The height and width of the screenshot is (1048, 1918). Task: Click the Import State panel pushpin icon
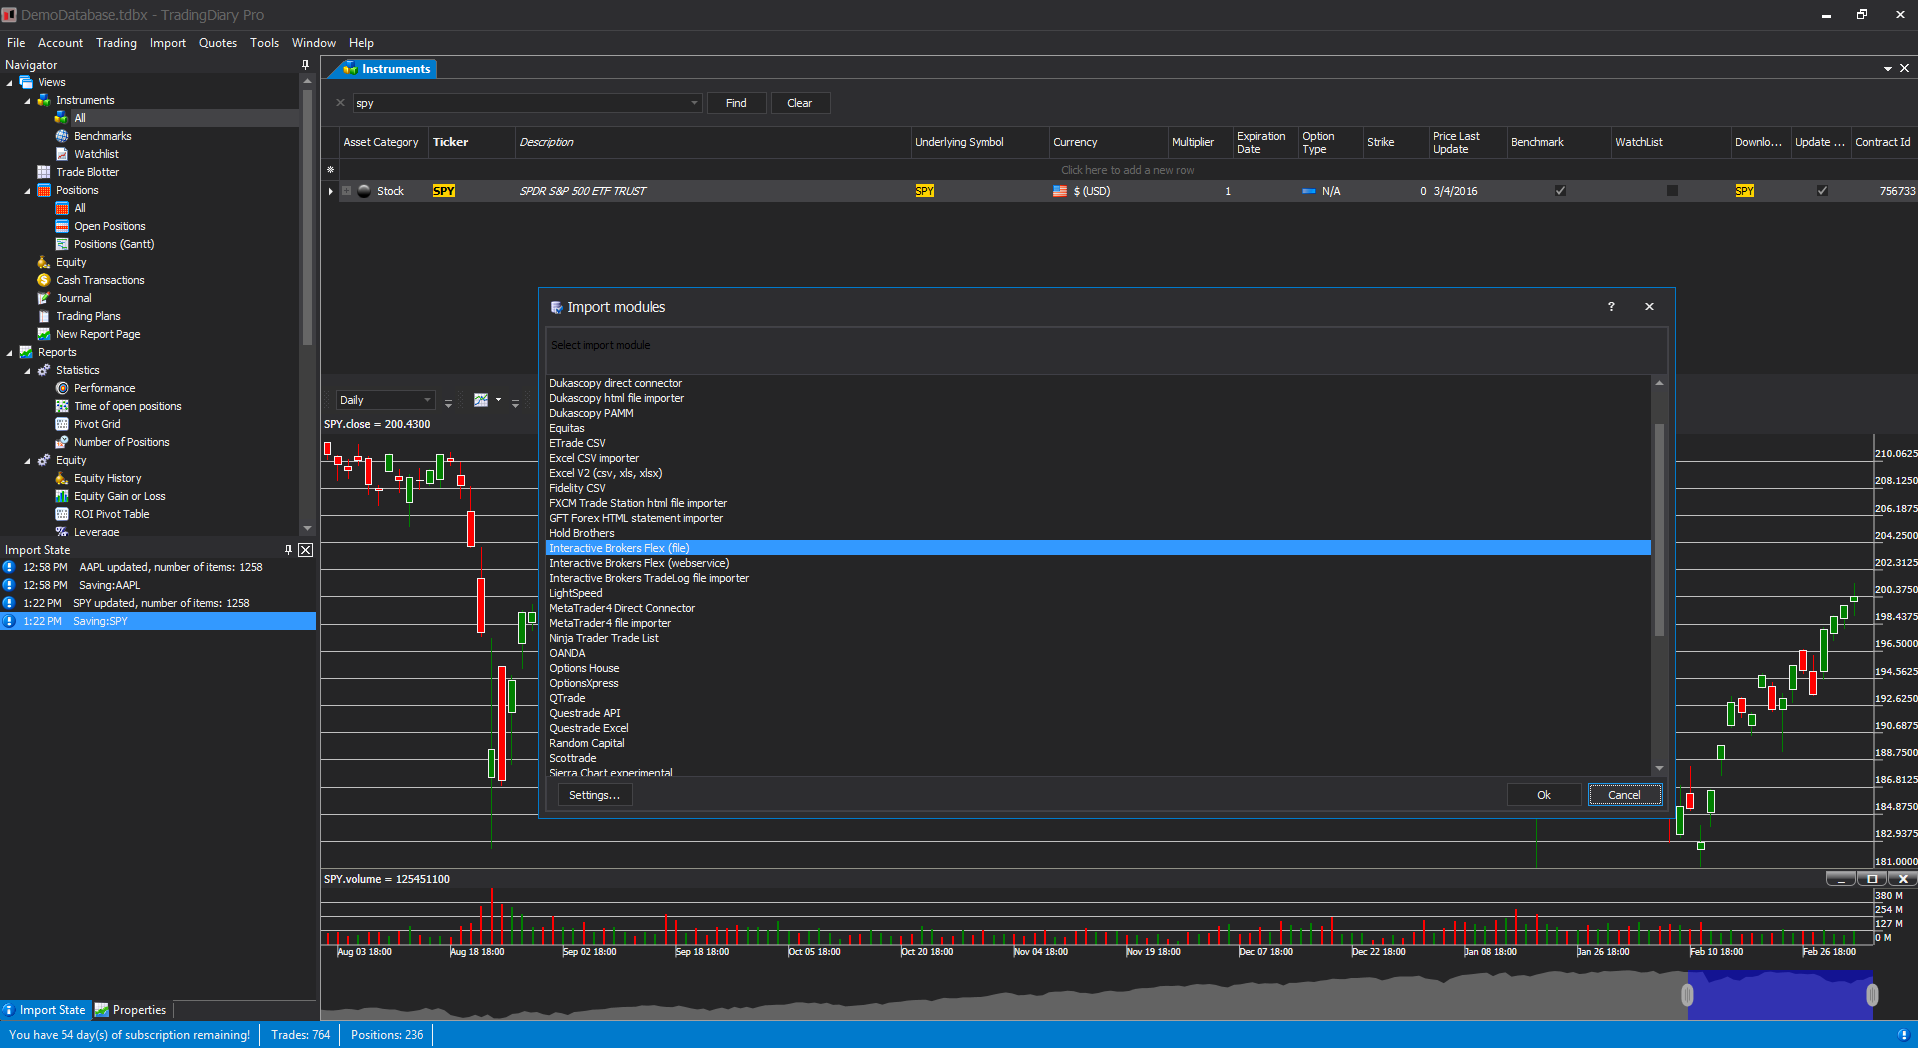[288, 550]
